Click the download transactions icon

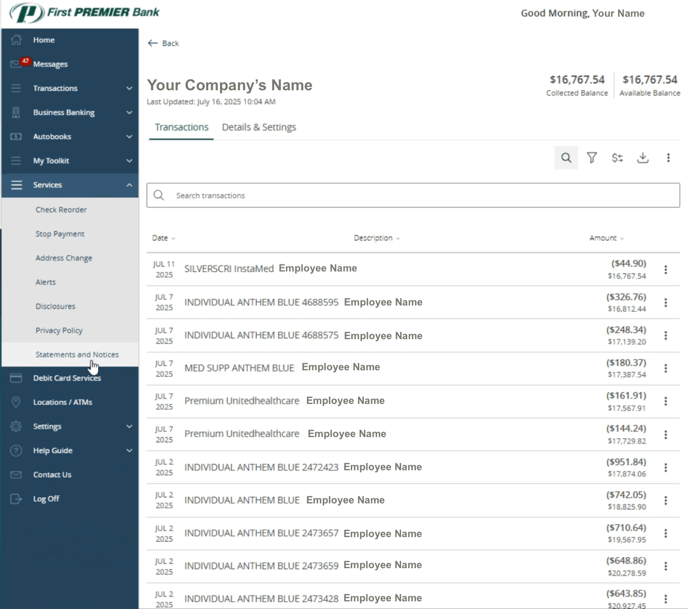pos(642,158)
